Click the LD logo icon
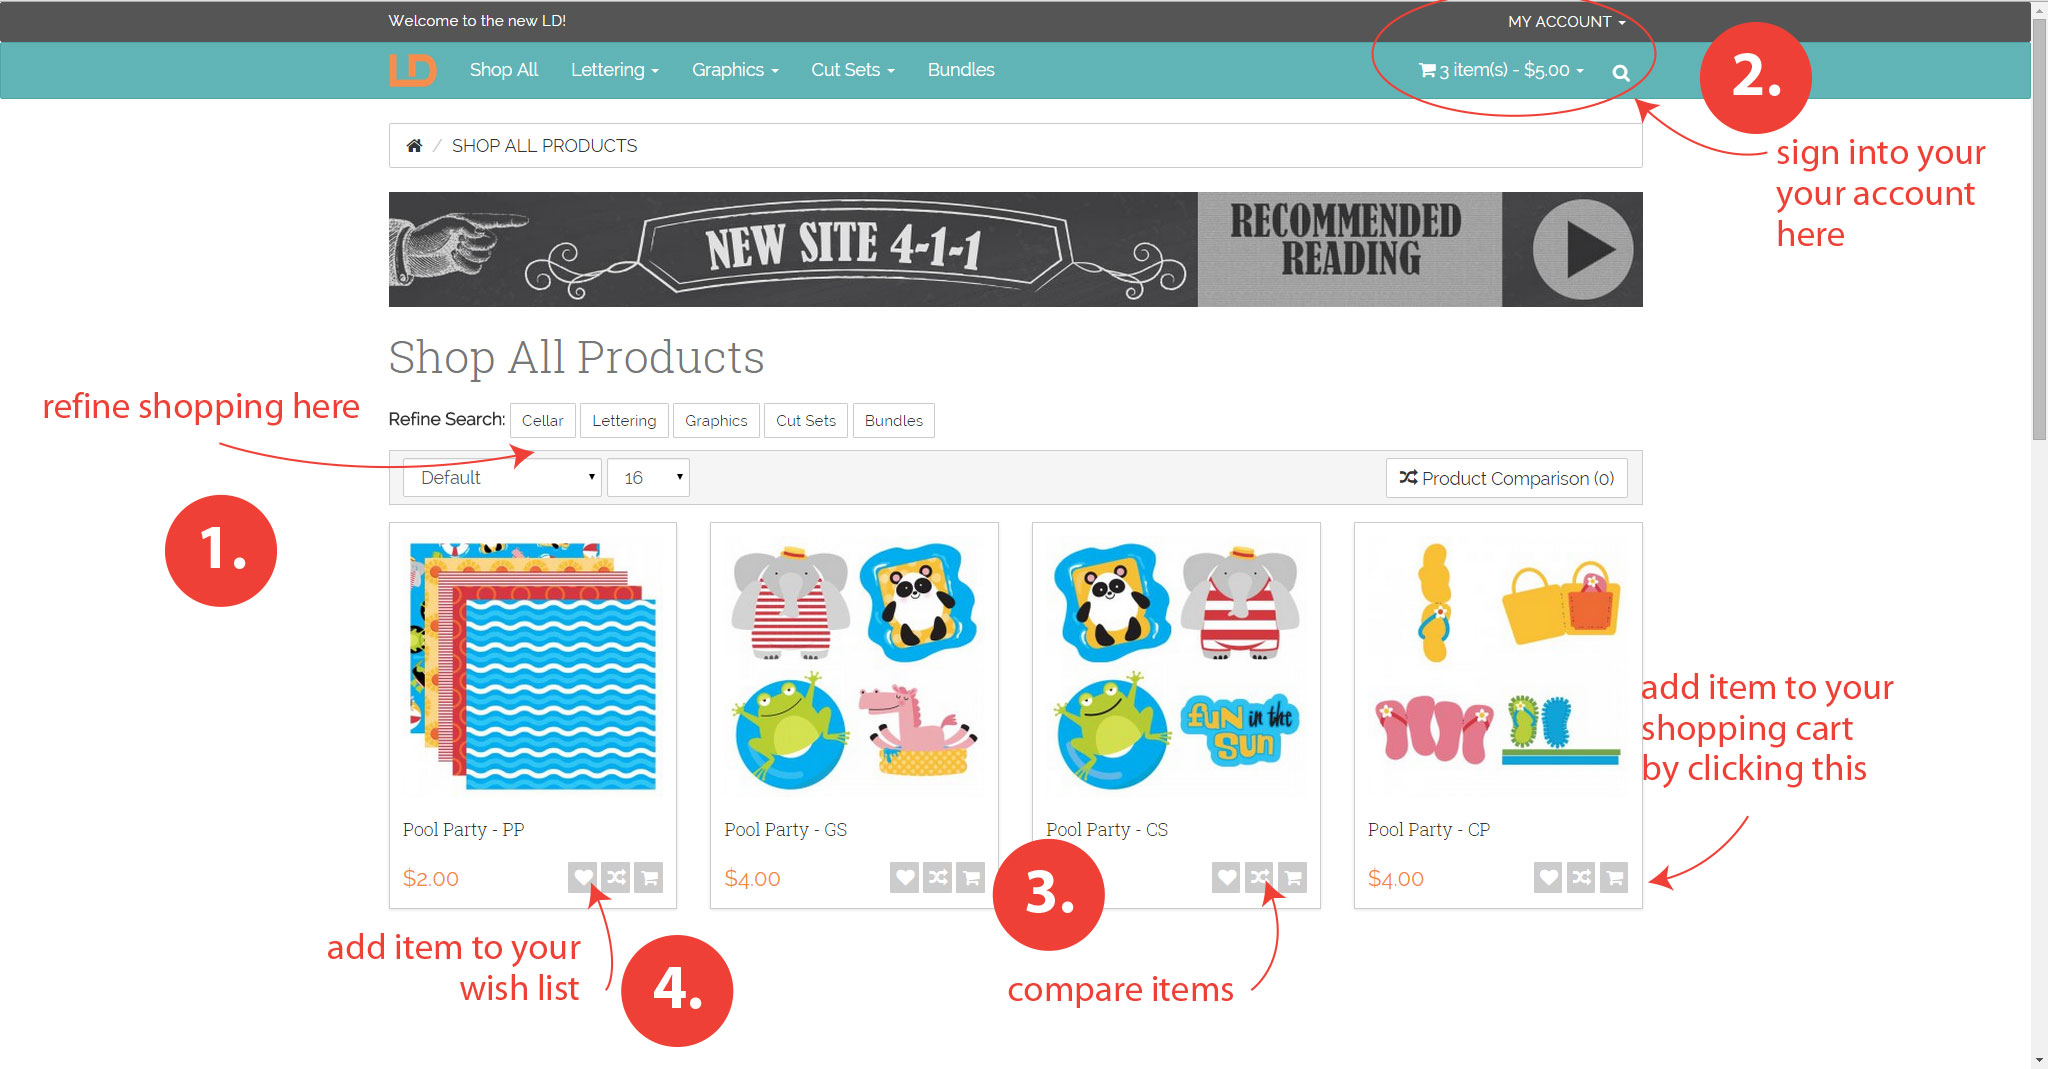The width and height of the screenshot is (2048, 1069). point(412,70)
